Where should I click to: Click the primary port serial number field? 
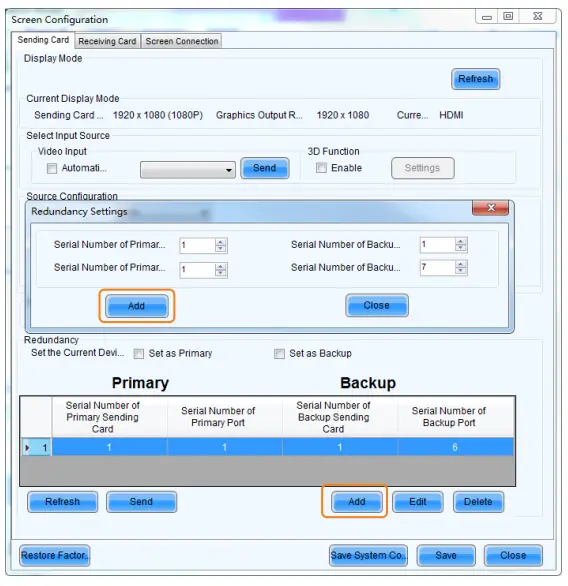click(197, 269)
